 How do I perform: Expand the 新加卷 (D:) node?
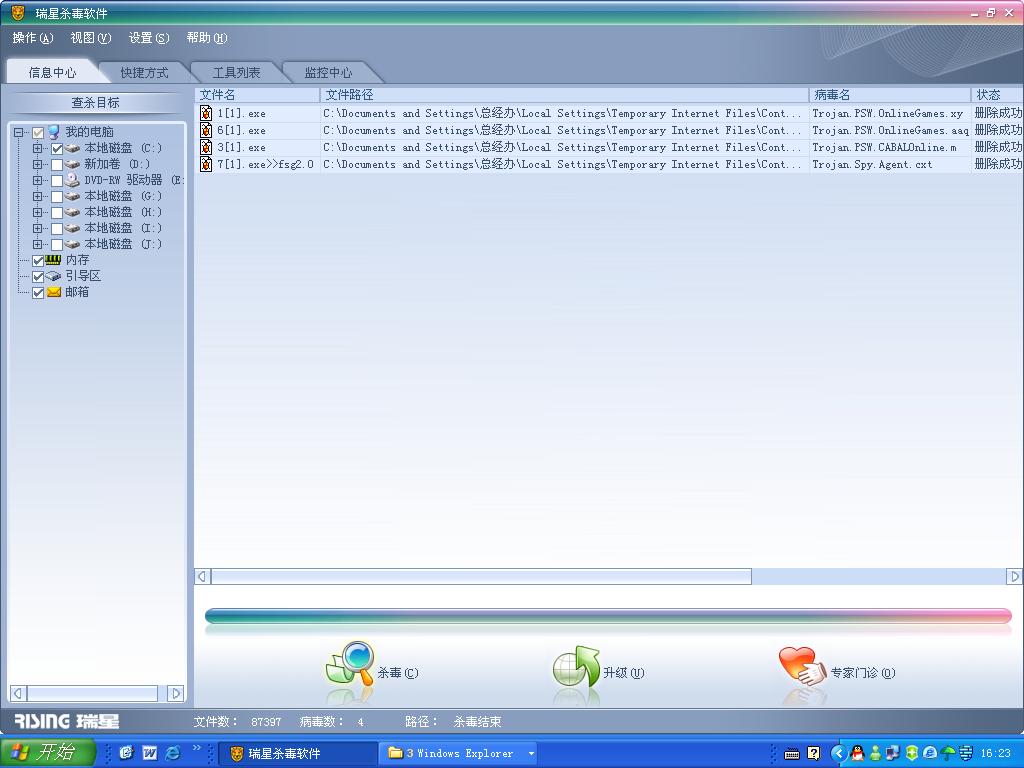(37, 164)
